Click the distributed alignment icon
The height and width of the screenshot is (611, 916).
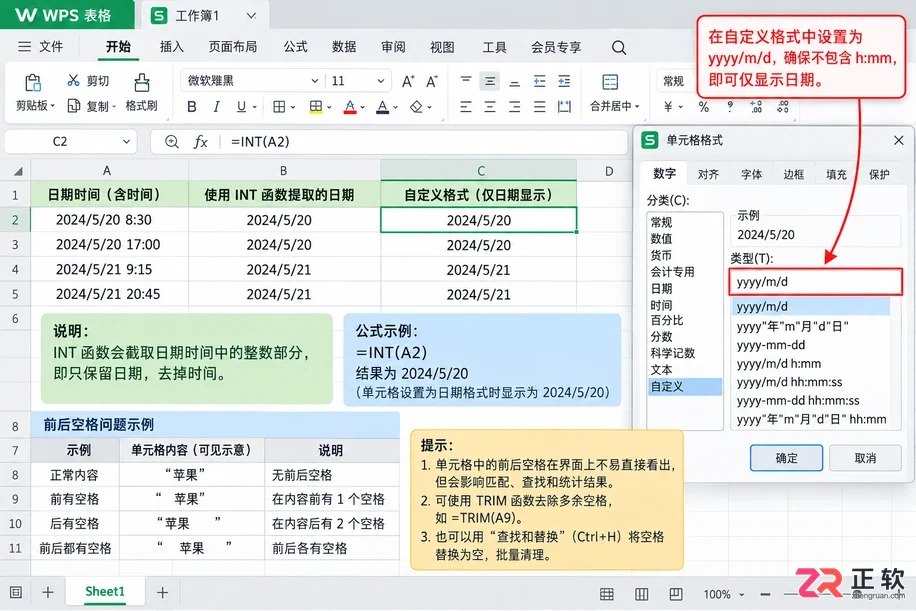pyautogui.click(x=564, y=106)
